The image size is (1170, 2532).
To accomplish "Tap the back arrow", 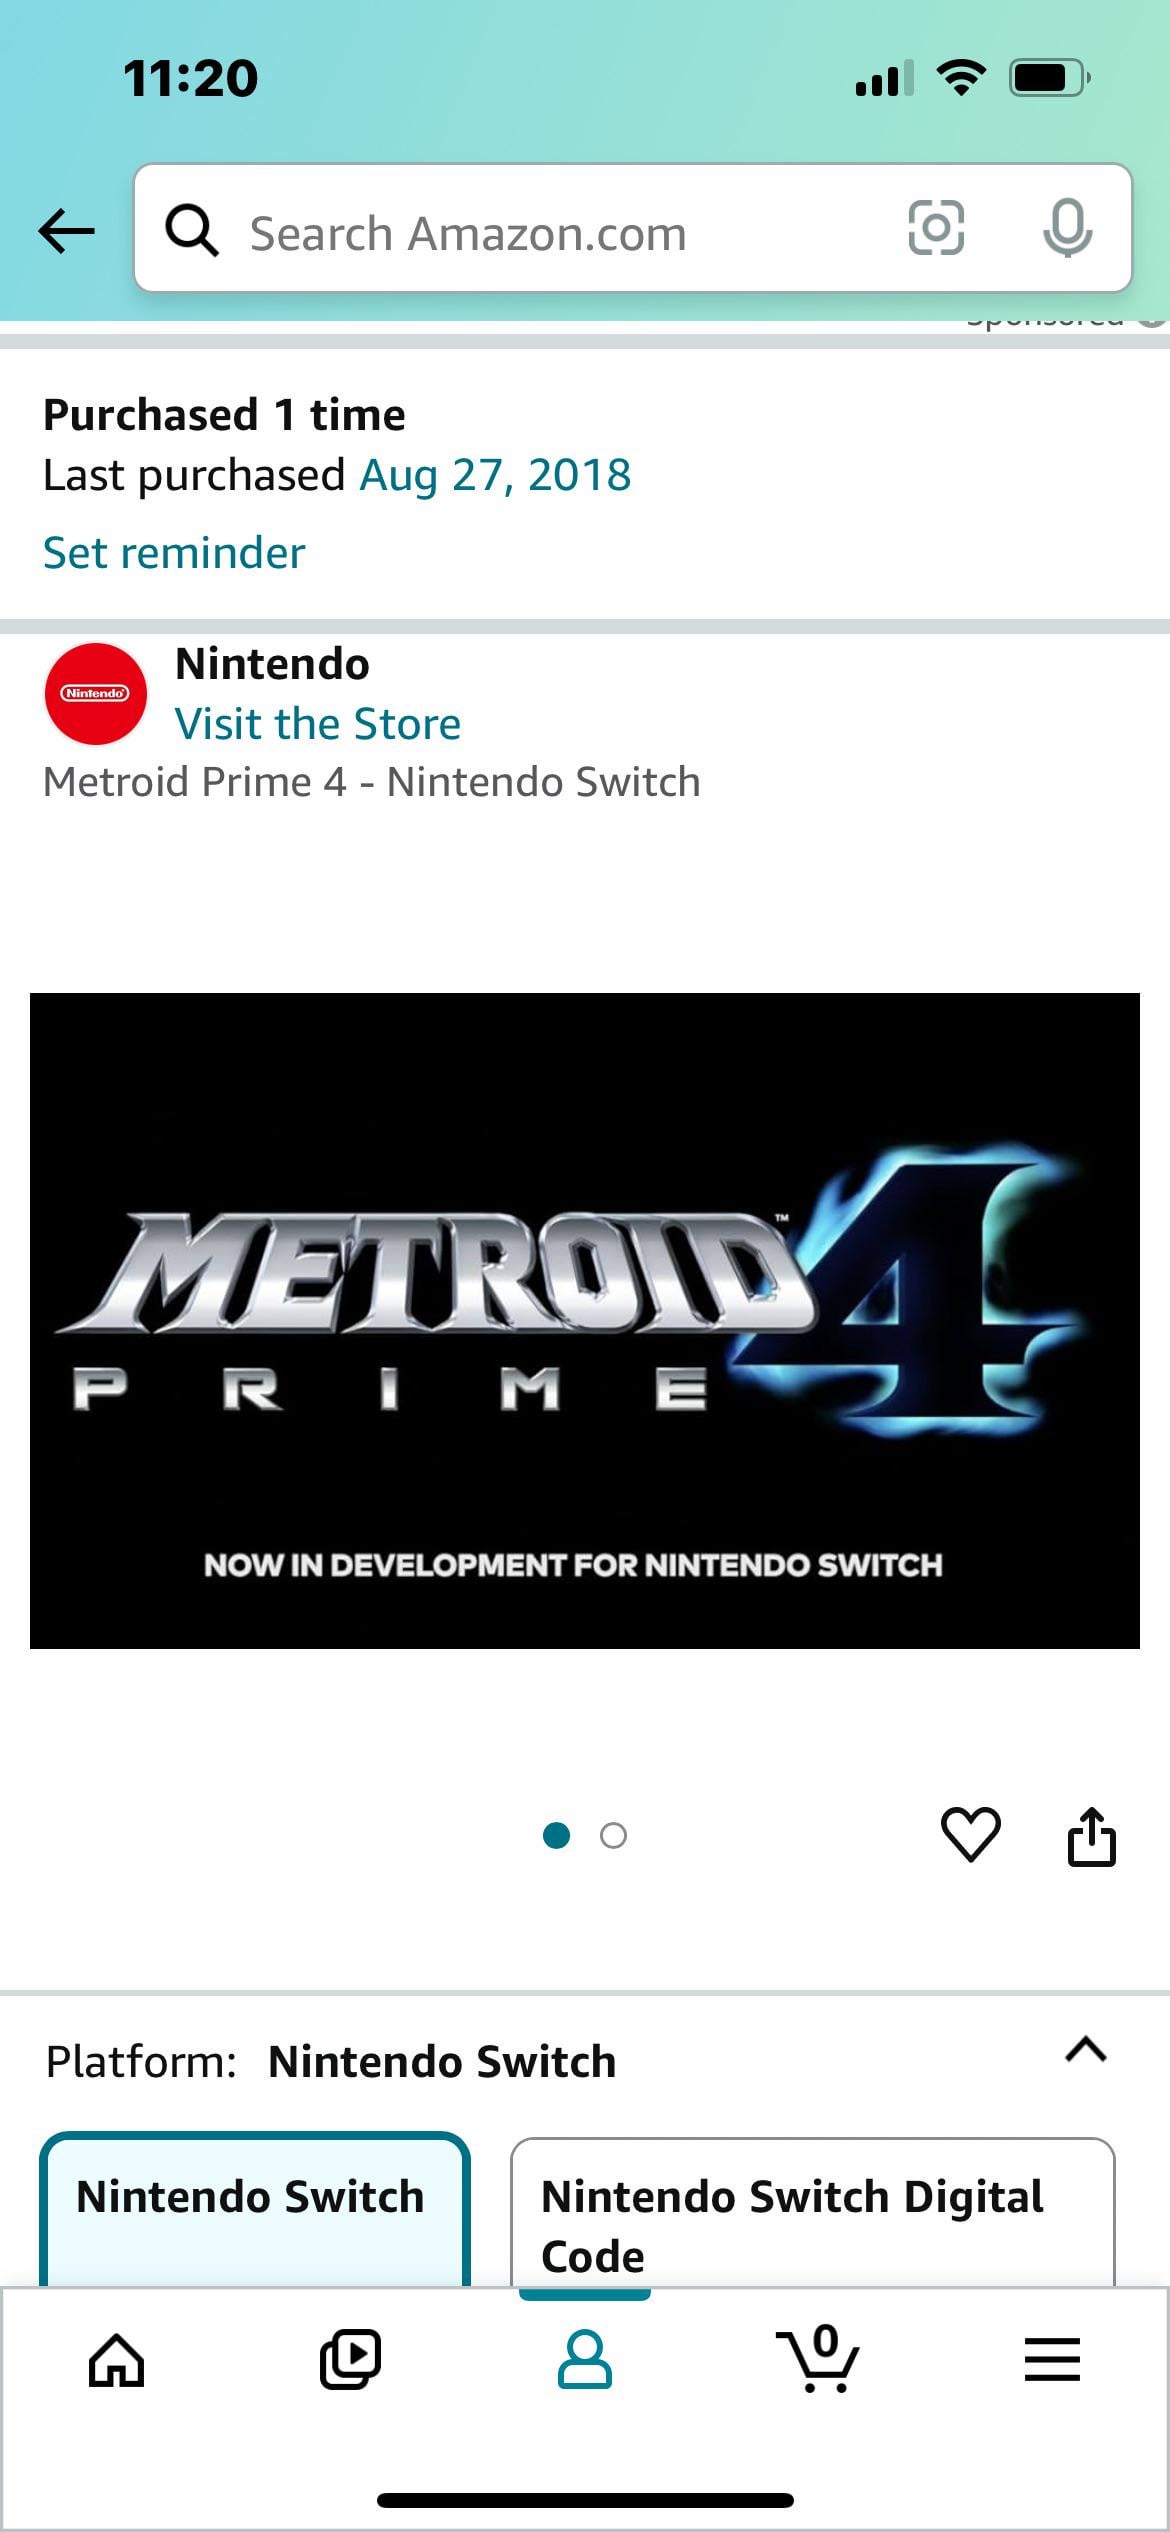I will [x=66, y=231].
